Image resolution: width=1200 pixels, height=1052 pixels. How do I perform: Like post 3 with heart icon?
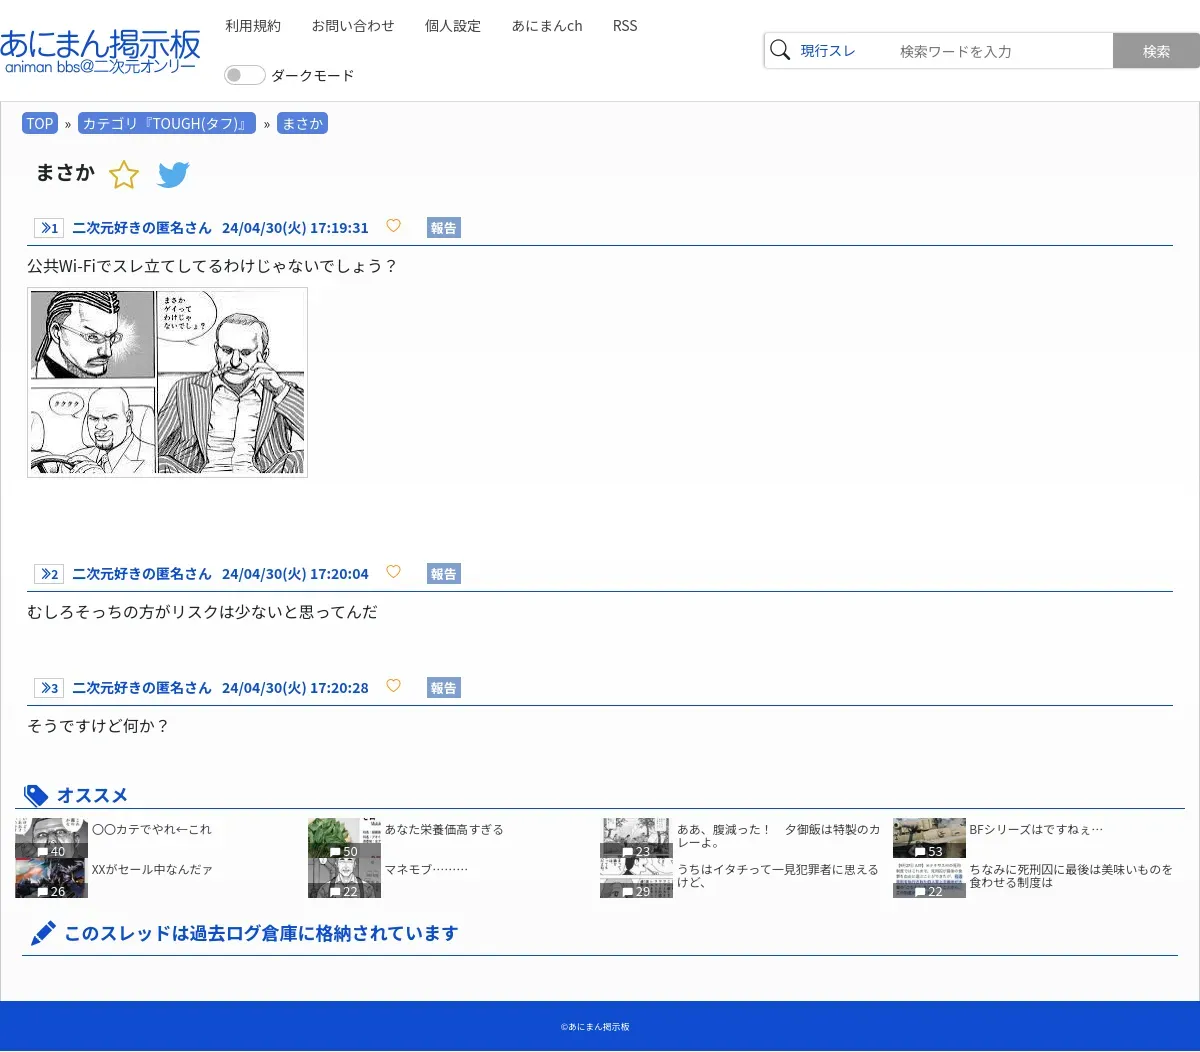[393, 686]
